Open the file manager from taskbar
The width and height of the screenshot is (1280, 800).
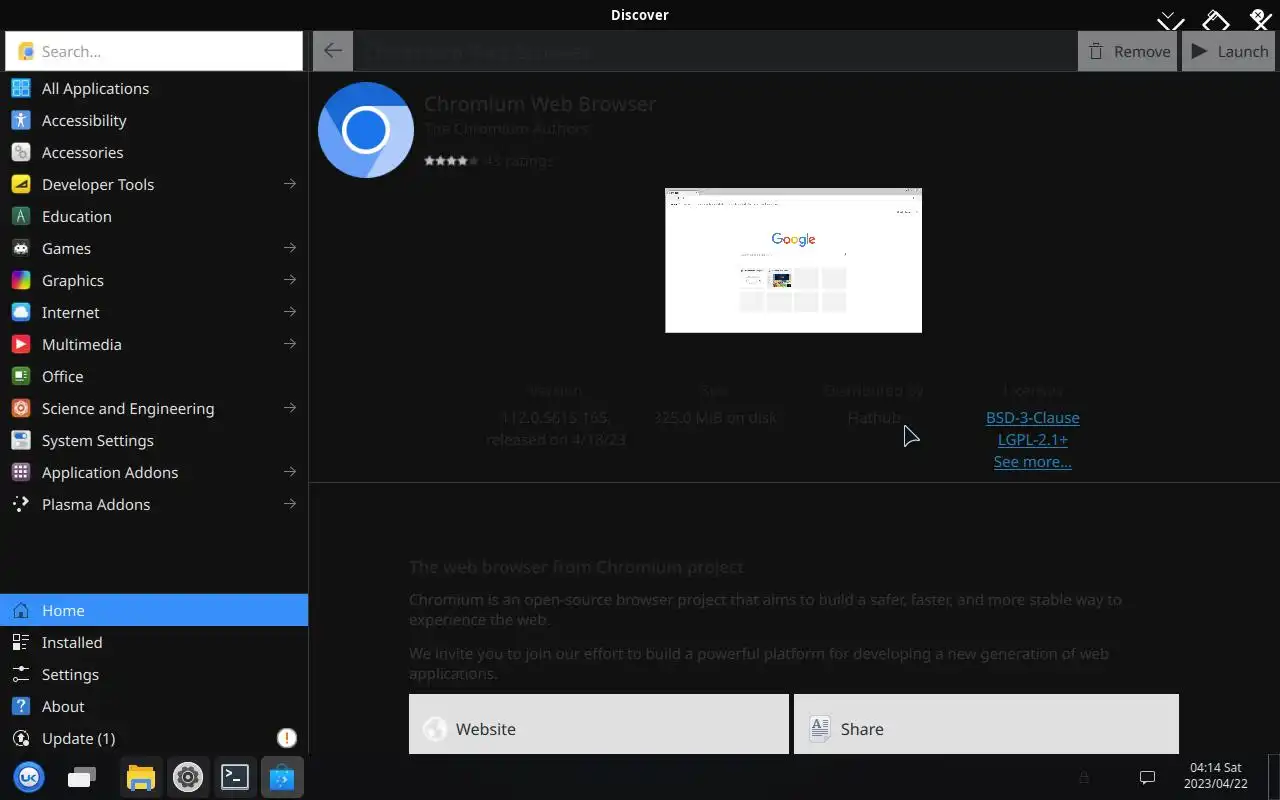[141, 777]
